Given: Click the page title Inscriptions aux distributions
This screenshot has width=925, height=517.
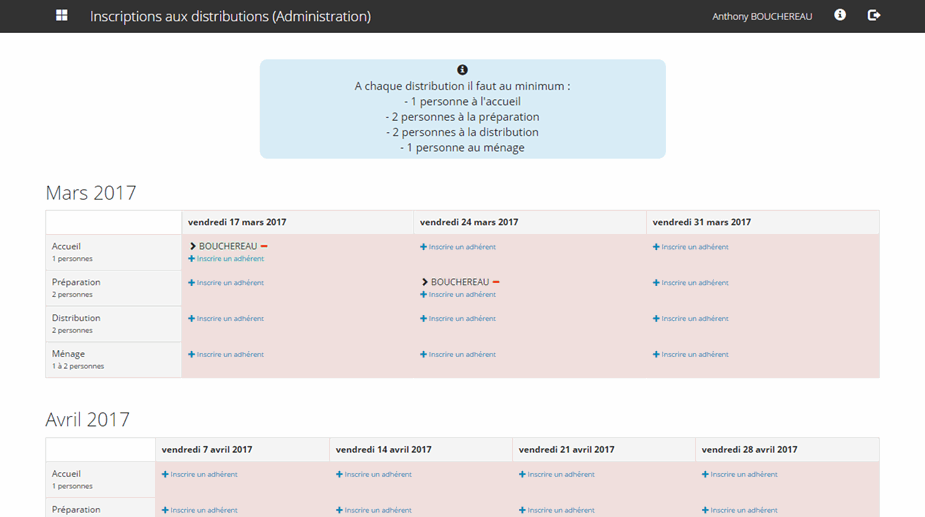Looking at the screenshot, I should 230,17.
